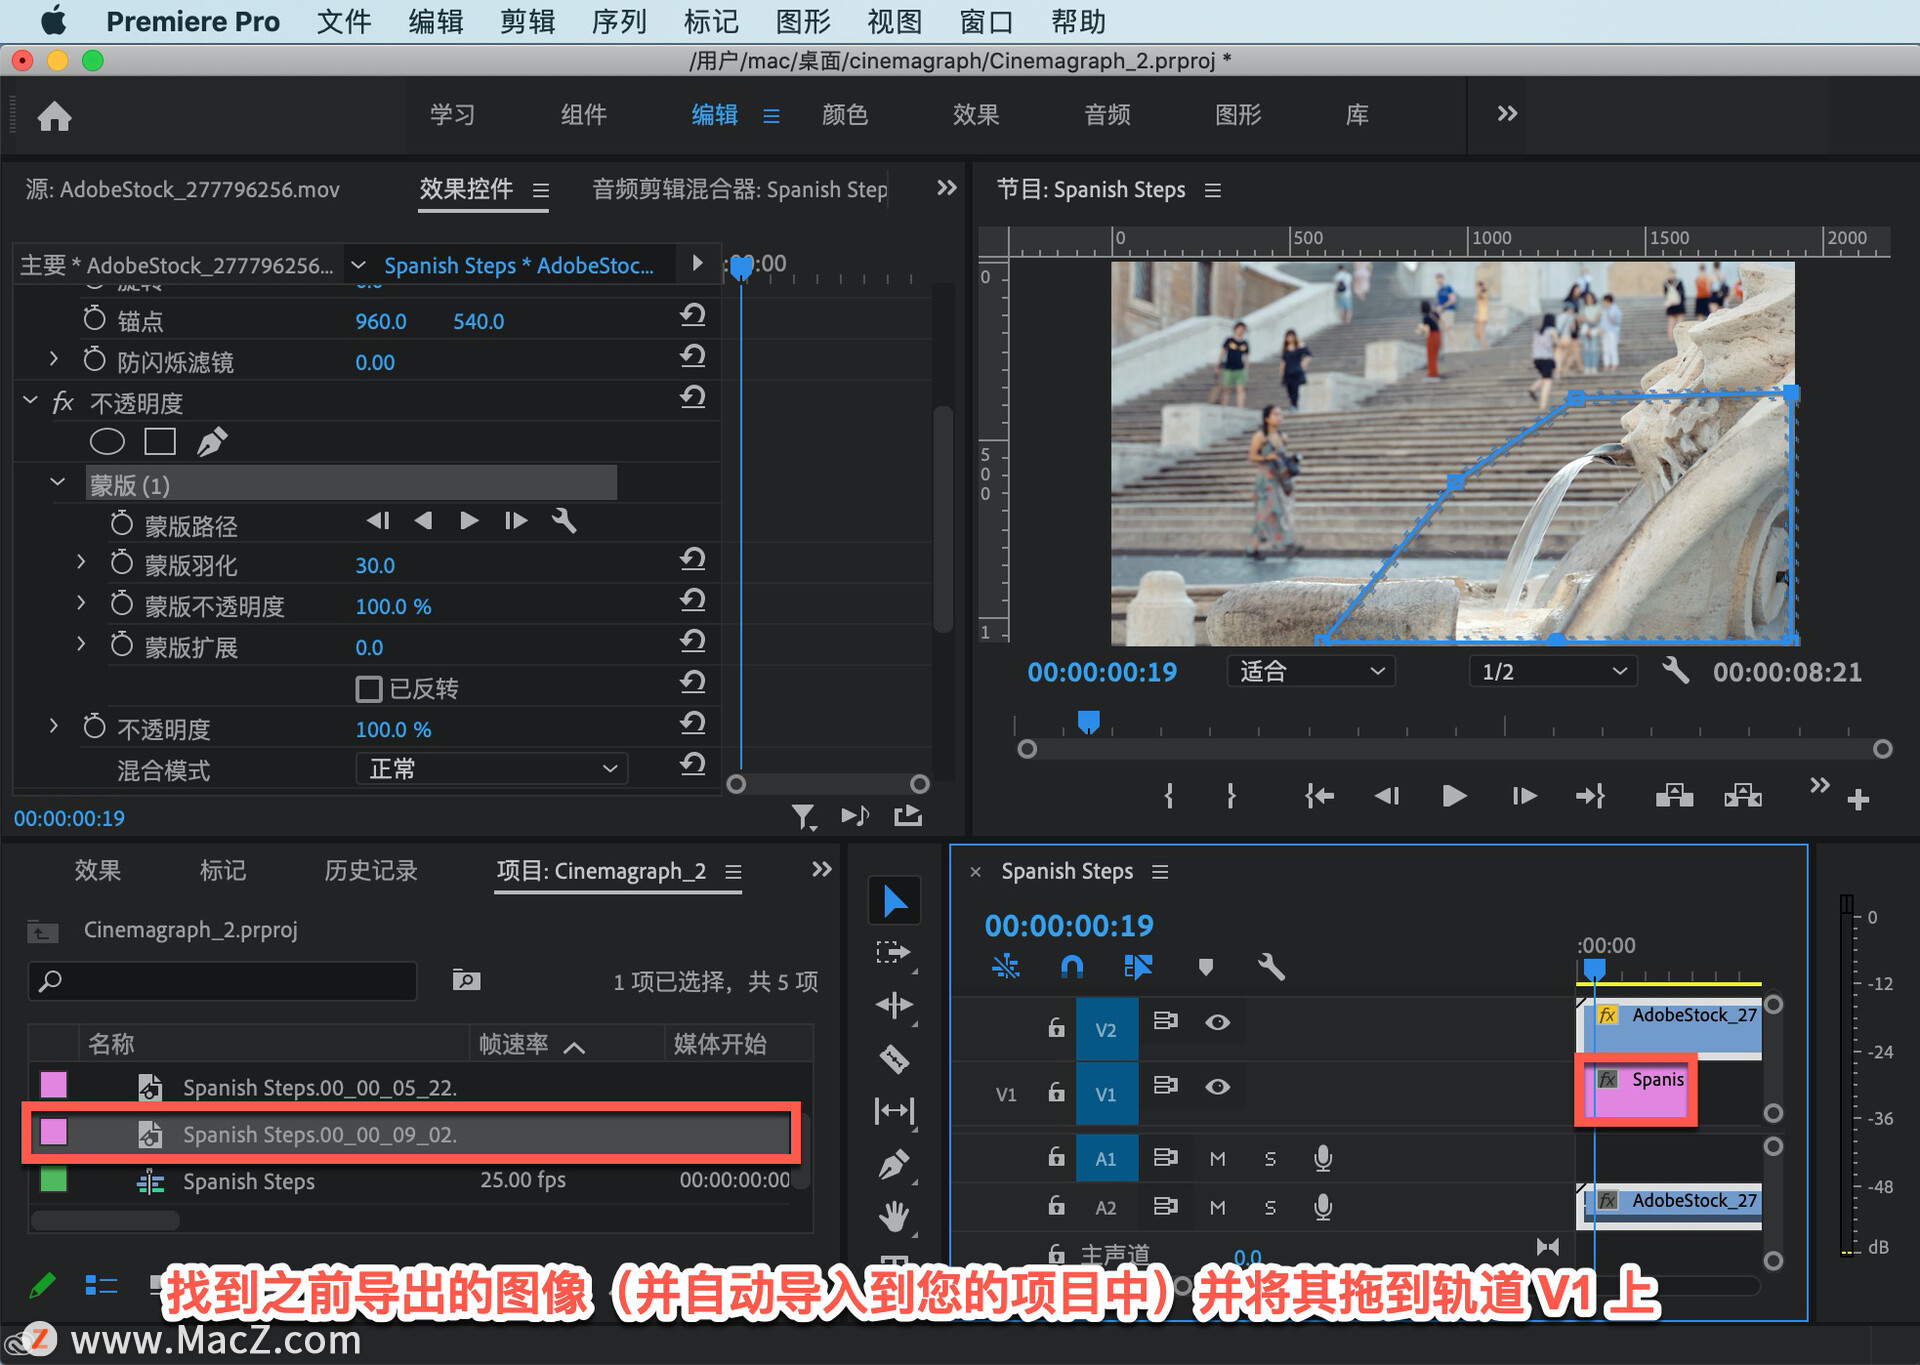
Task: Create a 4-point polygon mask
Action: (160, 442)
